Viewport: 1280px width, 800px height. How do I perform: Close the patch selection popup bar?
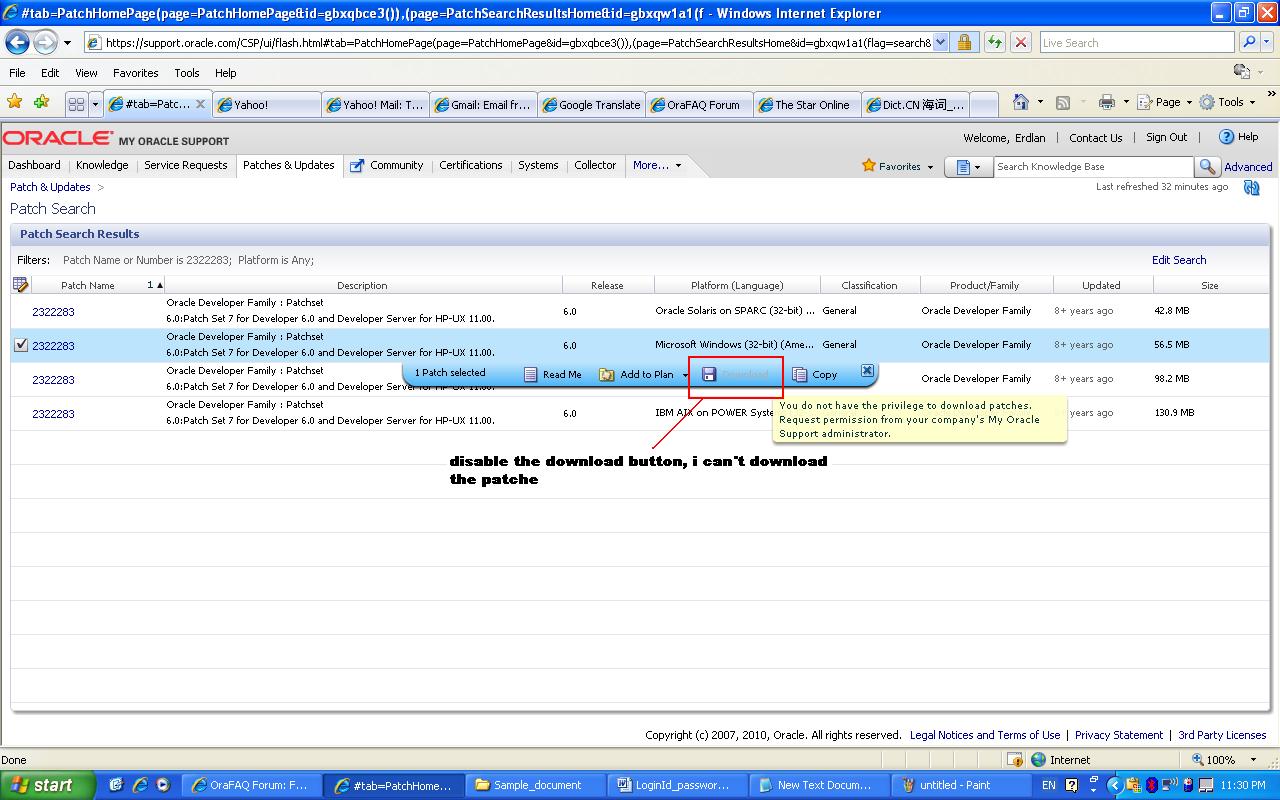point(867,370)
